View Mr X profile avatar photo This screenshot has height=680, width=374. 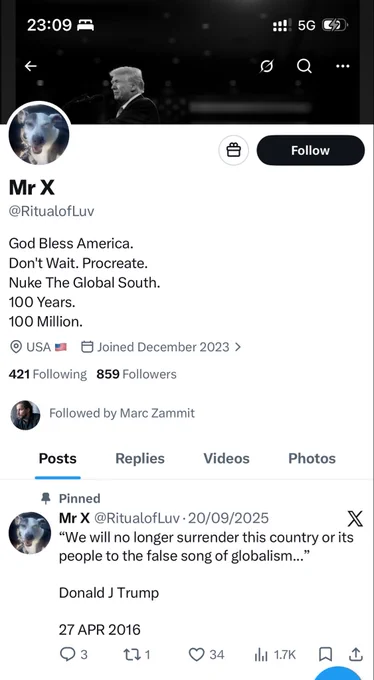click(39, 134)
